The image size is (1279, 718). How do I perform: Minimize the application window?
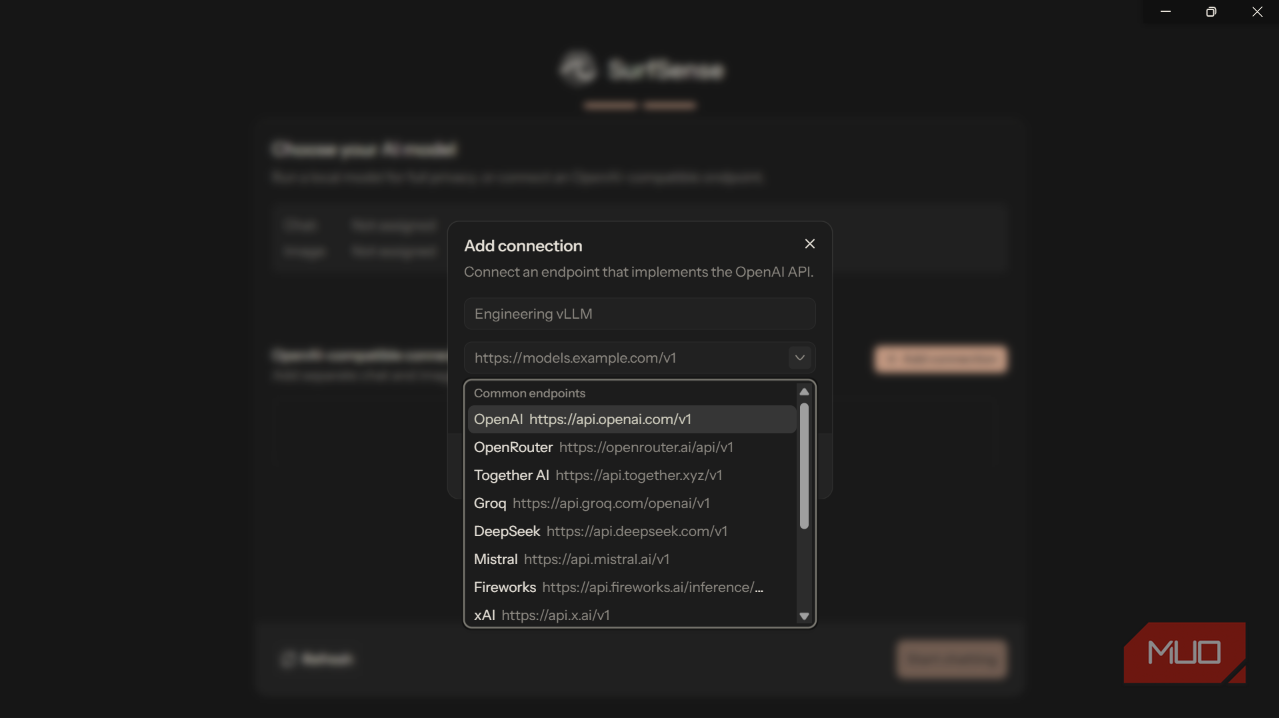pos(1166,12)
